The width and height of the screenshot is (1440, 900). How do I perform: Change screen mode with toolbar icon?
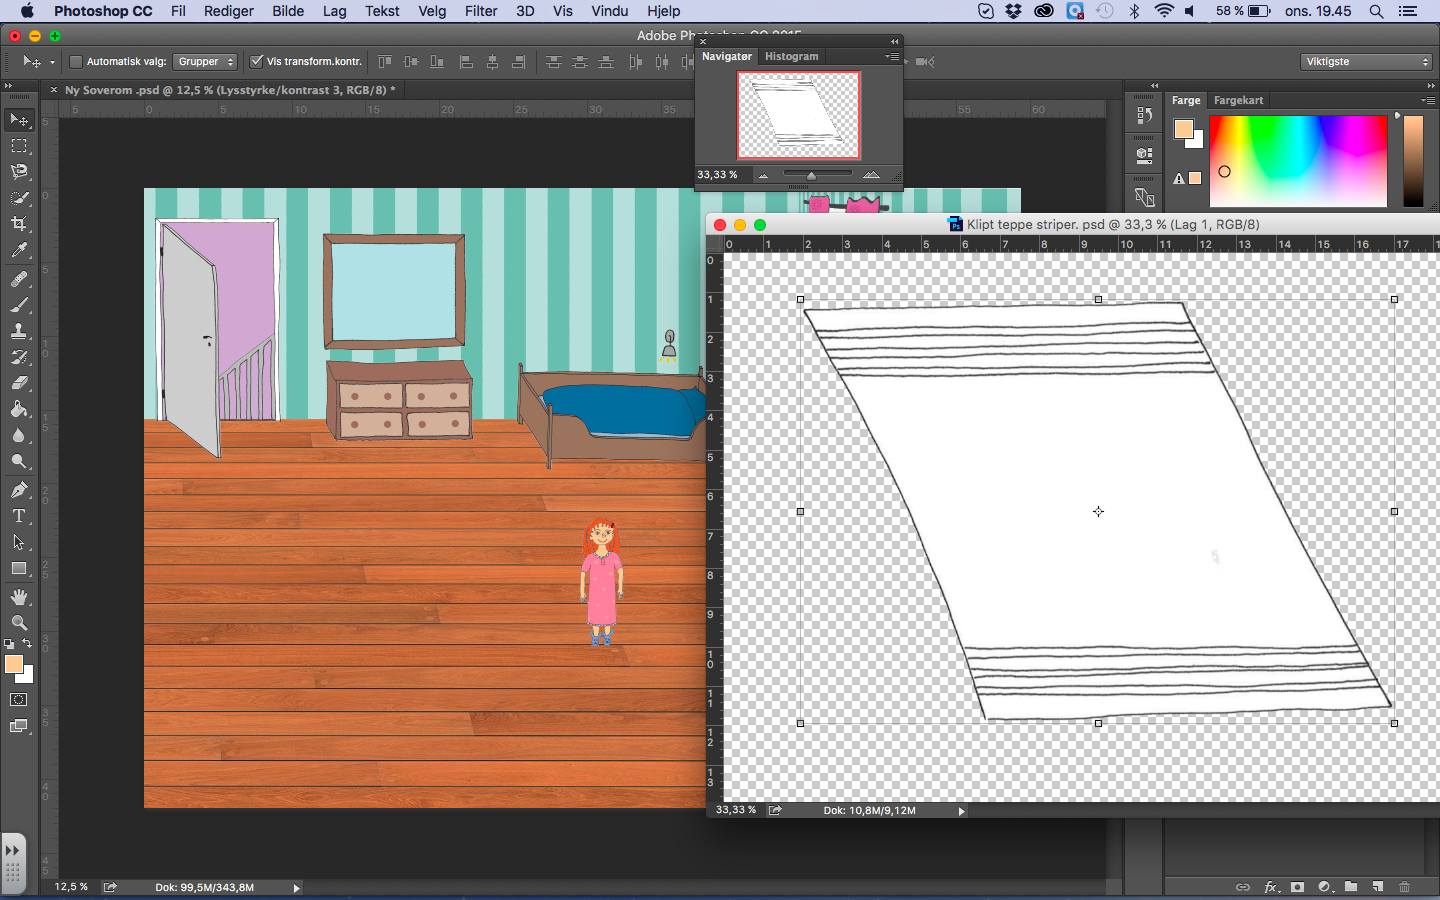[19, 726]
